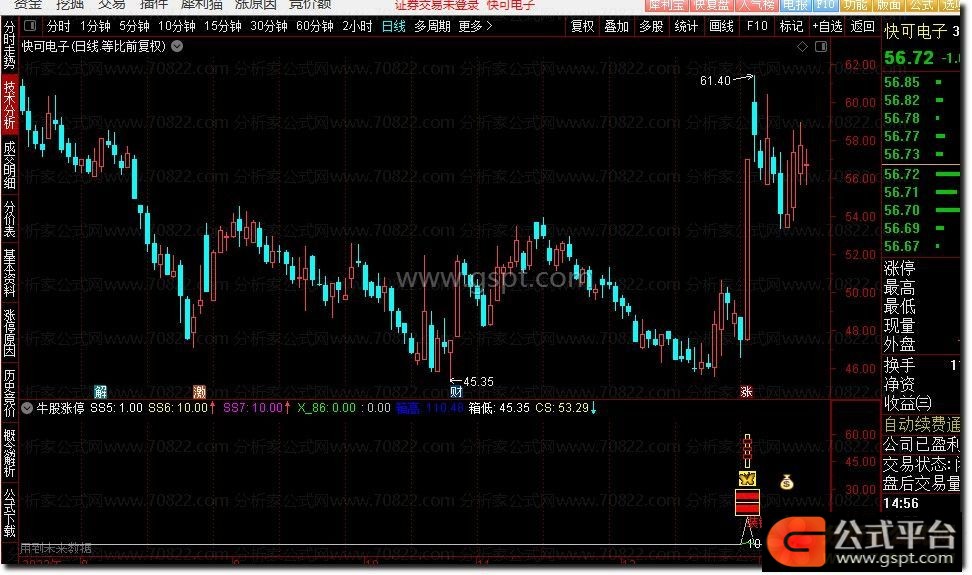
Task: Select 公式下载 in the left sidebar
Action: tap(9, 513)
